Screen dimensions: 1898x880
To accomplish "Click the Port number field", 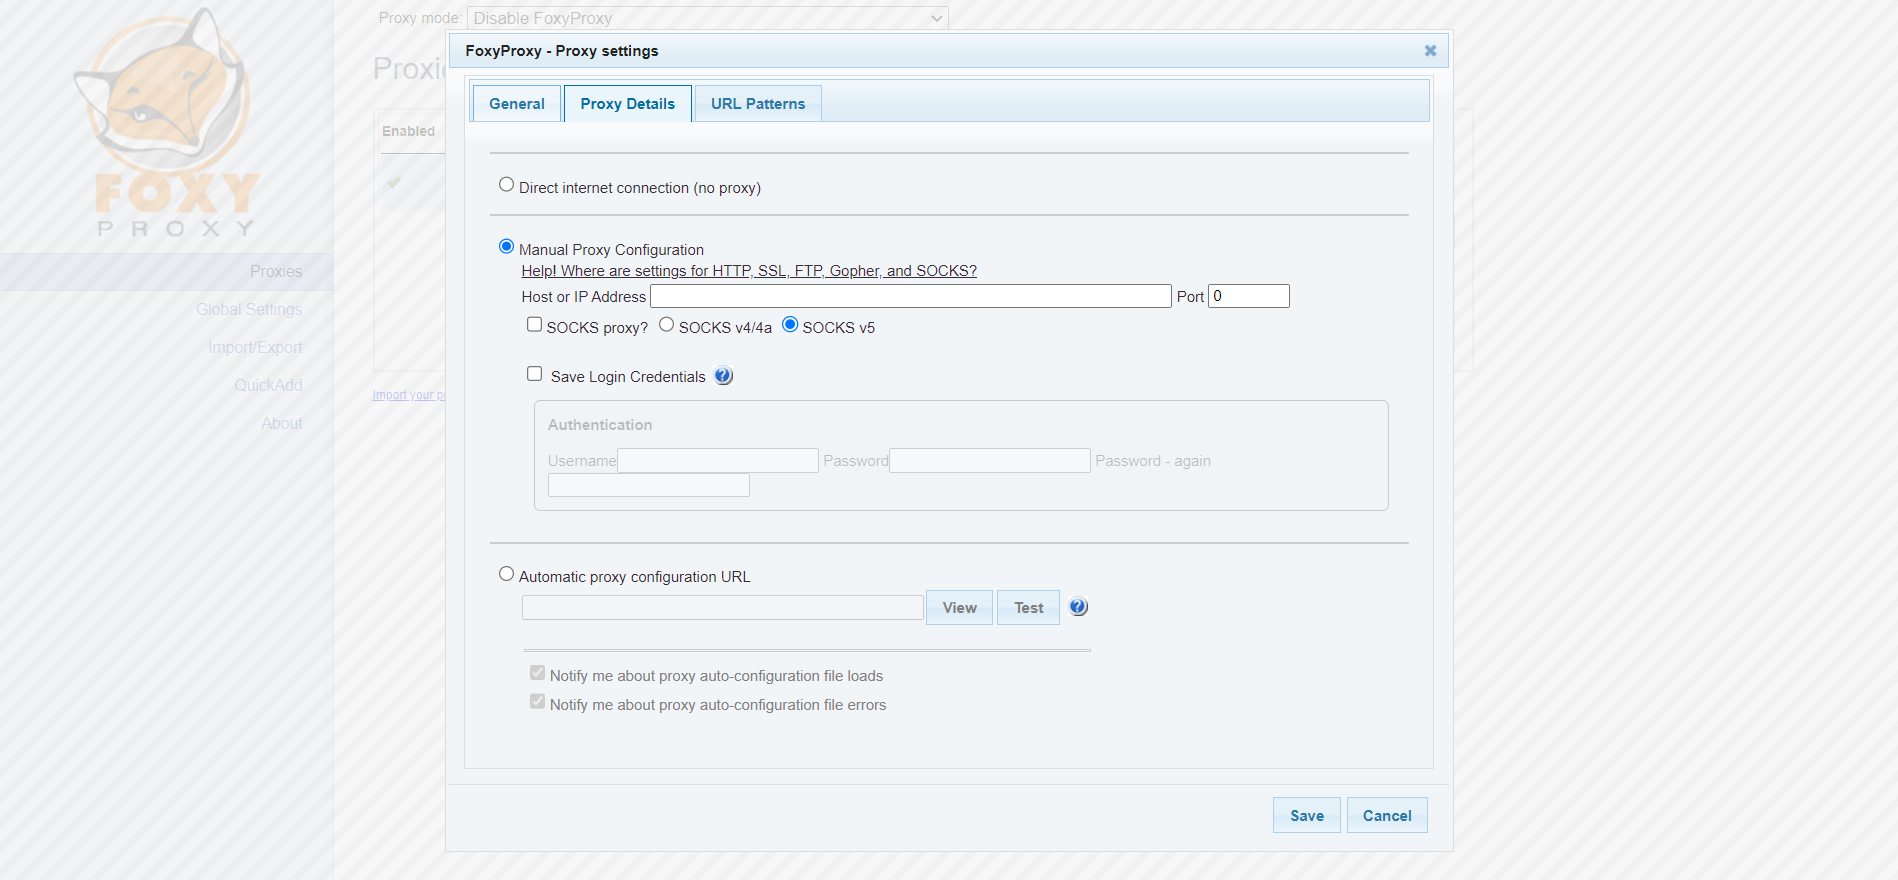I will pyautogui.click(x=1248, y=296).
